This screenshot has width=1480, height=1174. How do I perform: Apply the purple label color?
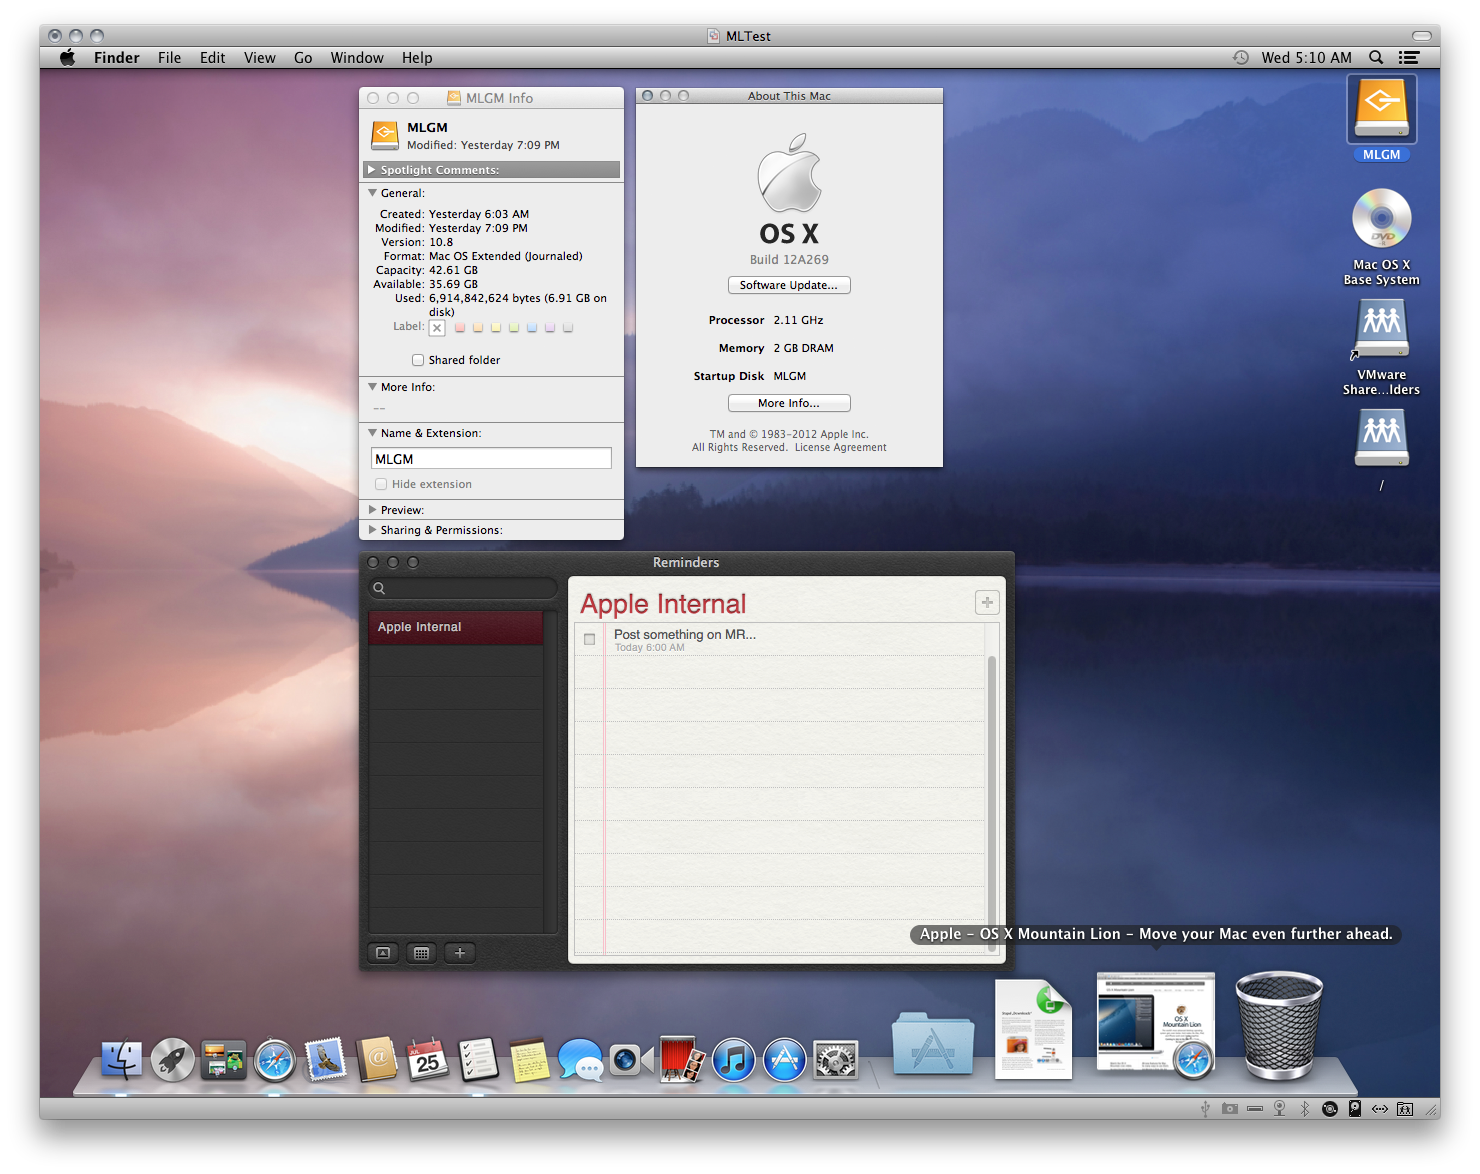(550, 327)
